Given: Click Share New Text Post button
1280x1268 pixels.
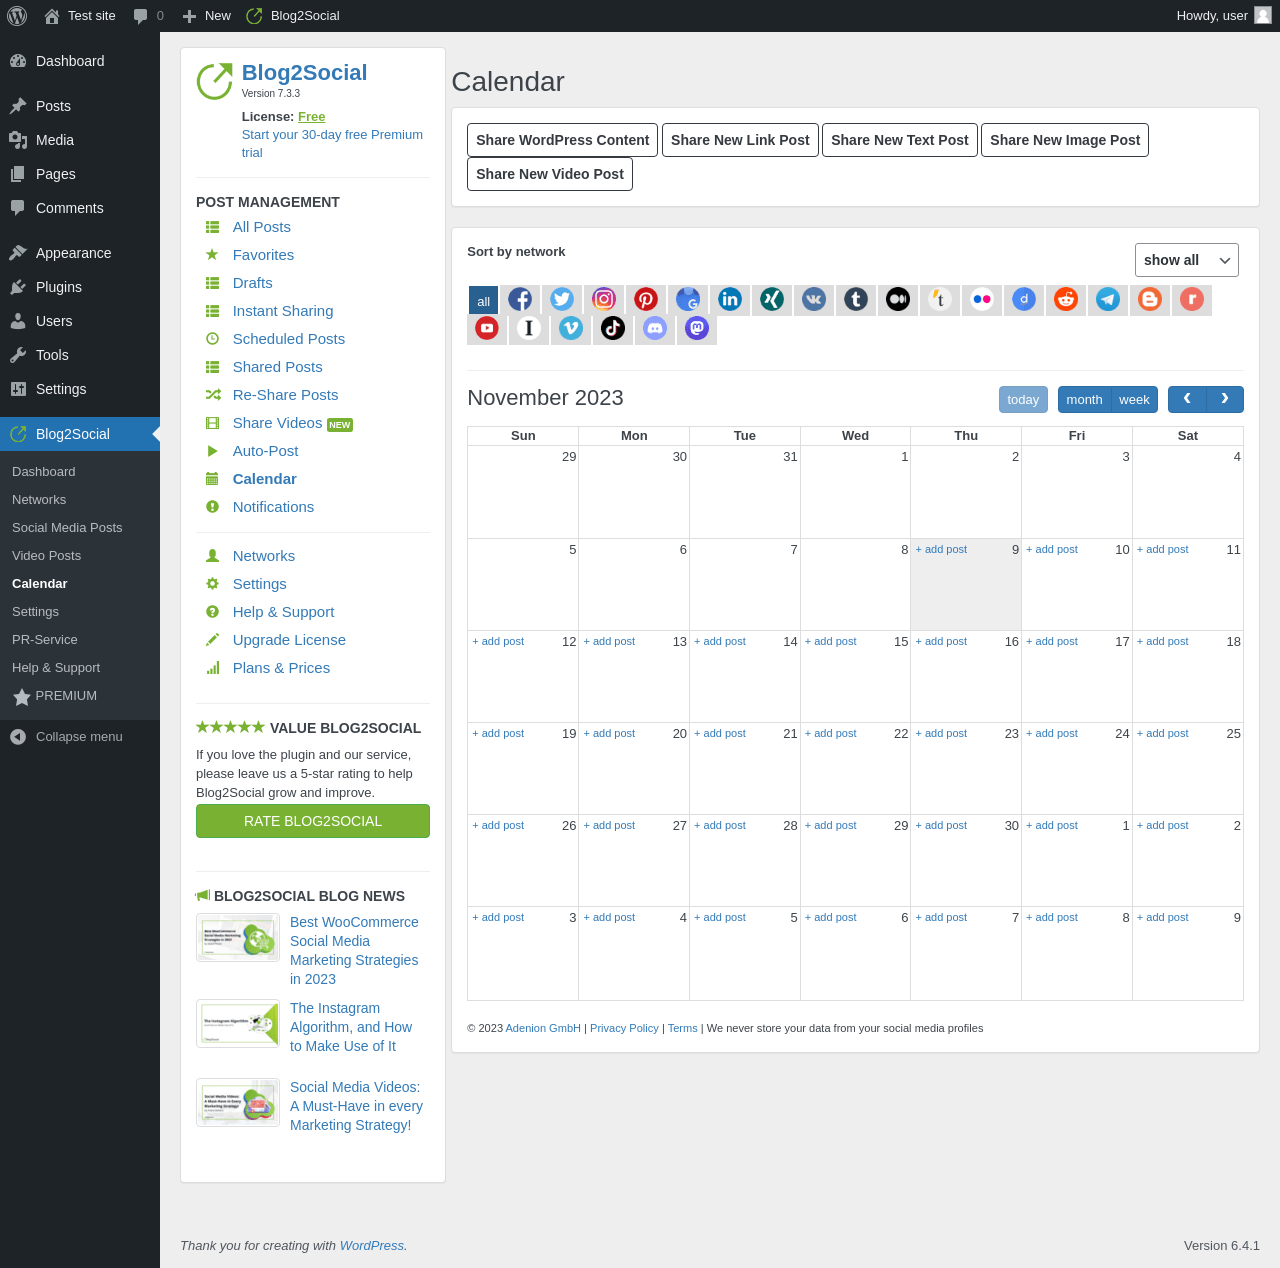Looking at the screenshot, I should [900, 140].
